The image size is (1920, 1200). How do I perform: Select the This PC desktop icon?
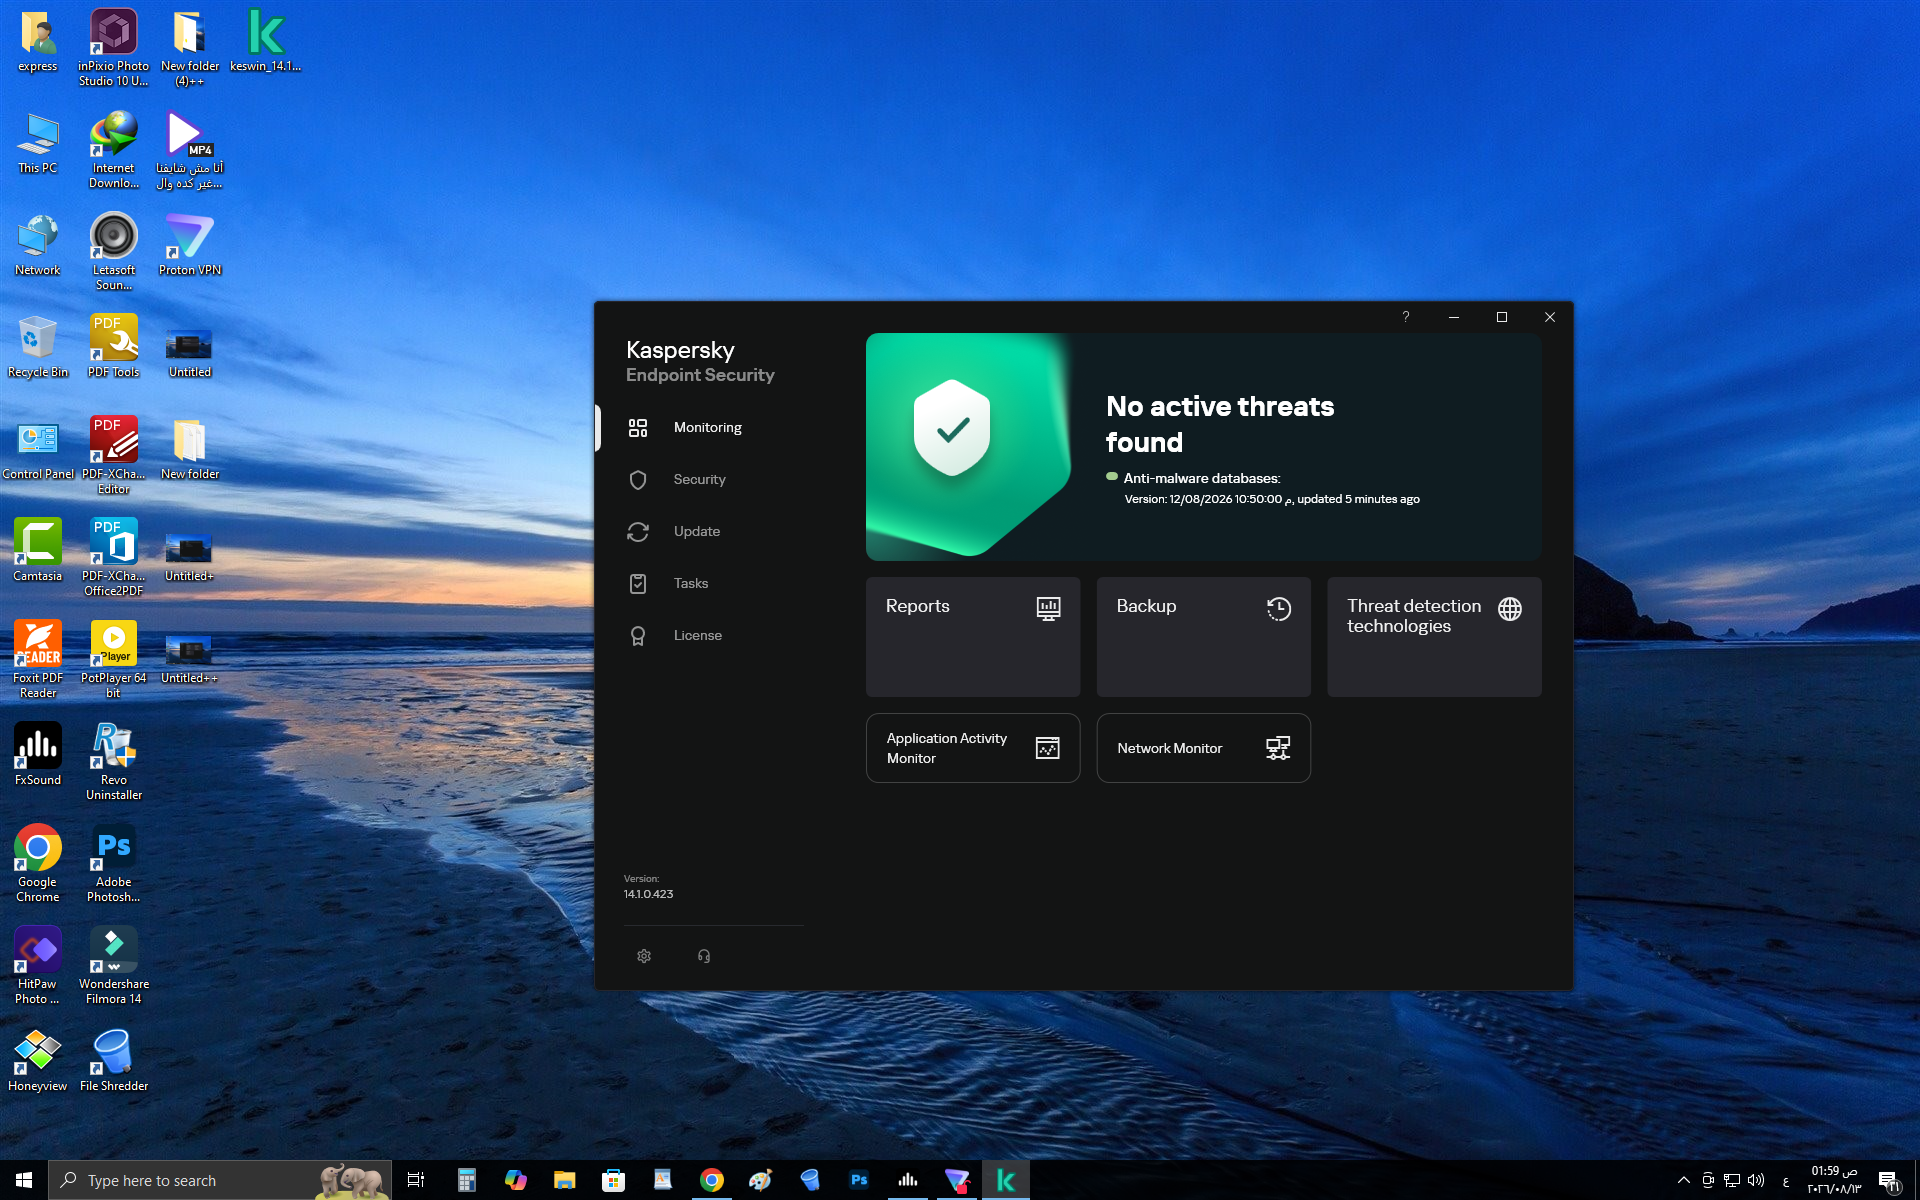[37, 142]
